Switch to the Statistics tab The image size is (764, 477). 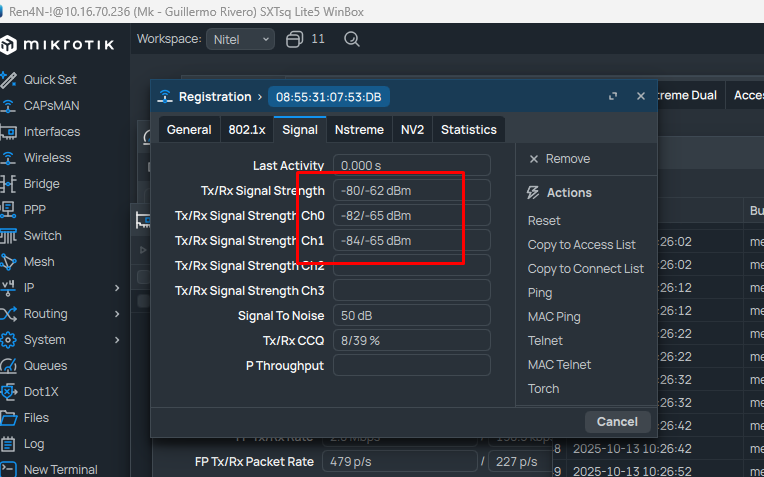coord(468,130)
